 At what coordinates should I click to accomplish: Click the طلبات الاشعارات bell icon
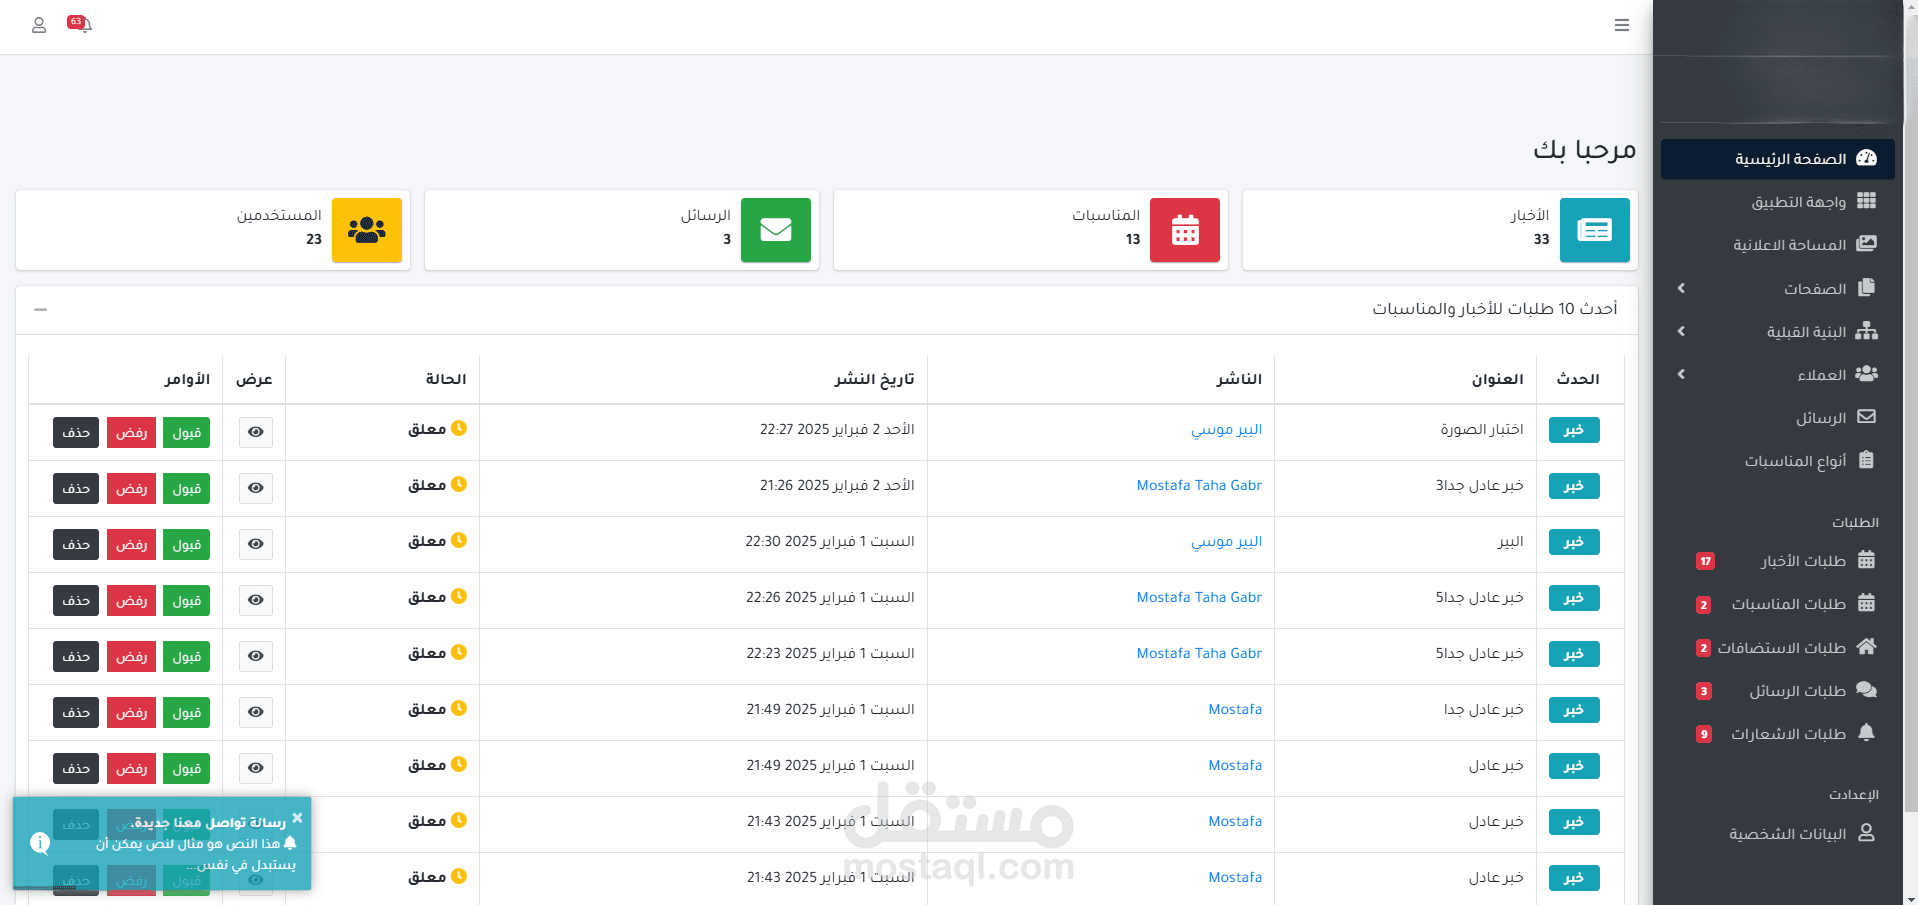point(1868,733)
